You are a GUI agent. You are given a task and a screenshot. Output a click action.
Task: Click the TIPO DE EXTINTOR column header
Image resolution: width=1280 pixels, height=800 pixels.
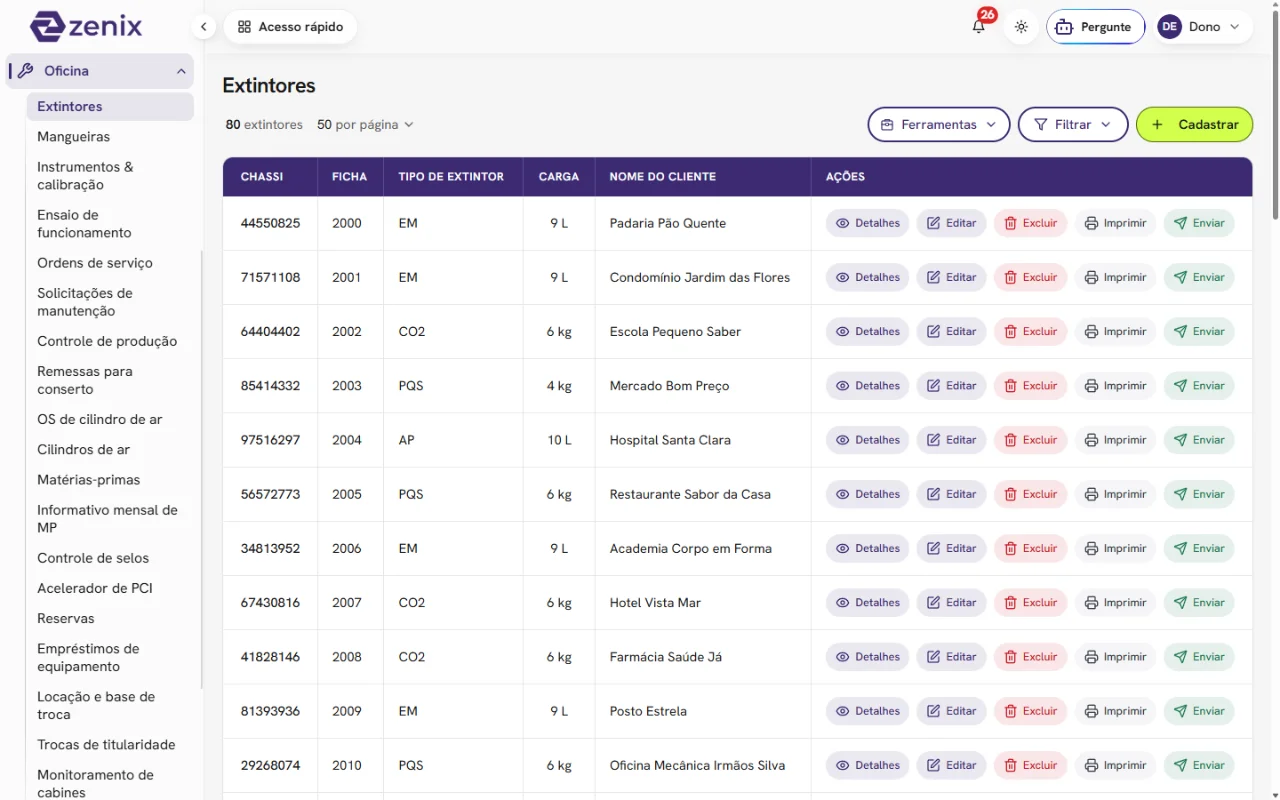(x=451, y=177)
